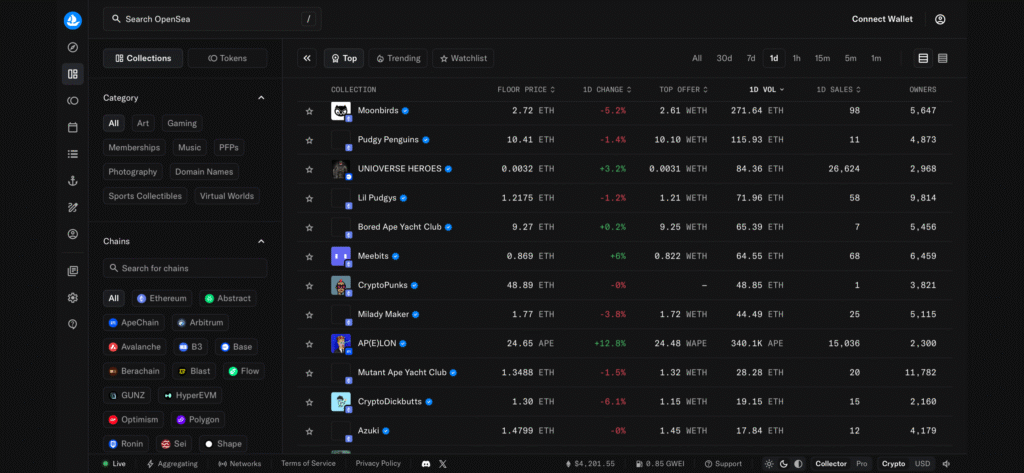
Task: Open the Terms of Service link
Action: pos(308,463)
